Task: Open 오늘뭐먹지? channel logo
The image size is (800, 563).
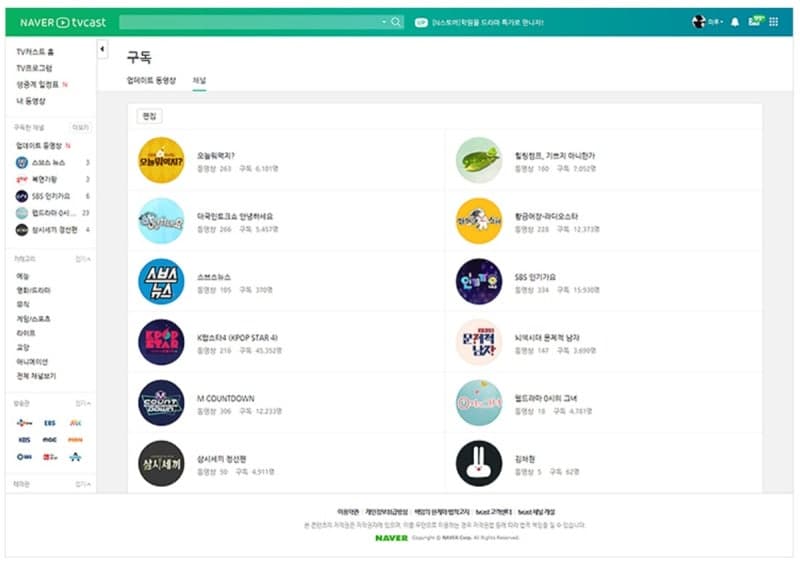Action: coord(161,160)
